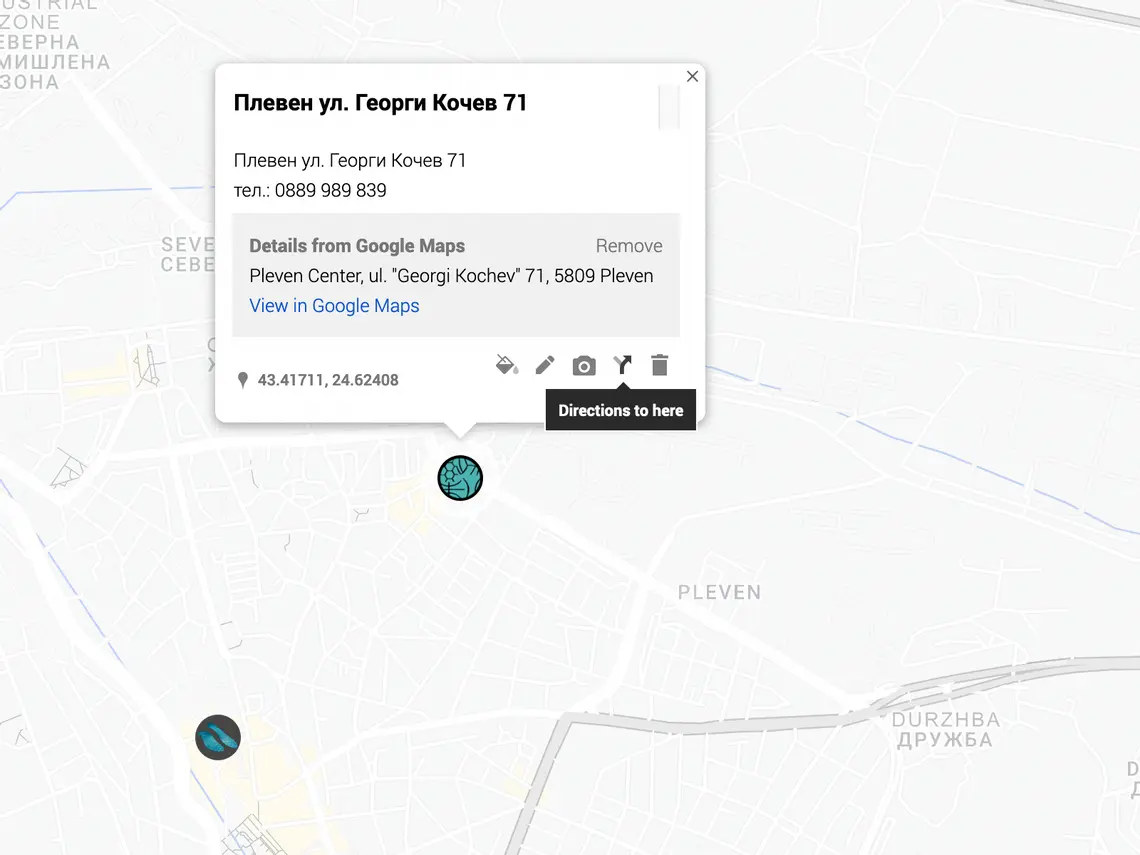The width and height of the screenshot is (1140, 855).
Task: Click phone number тел.: 0889 989 839
Action: point(310,190)
